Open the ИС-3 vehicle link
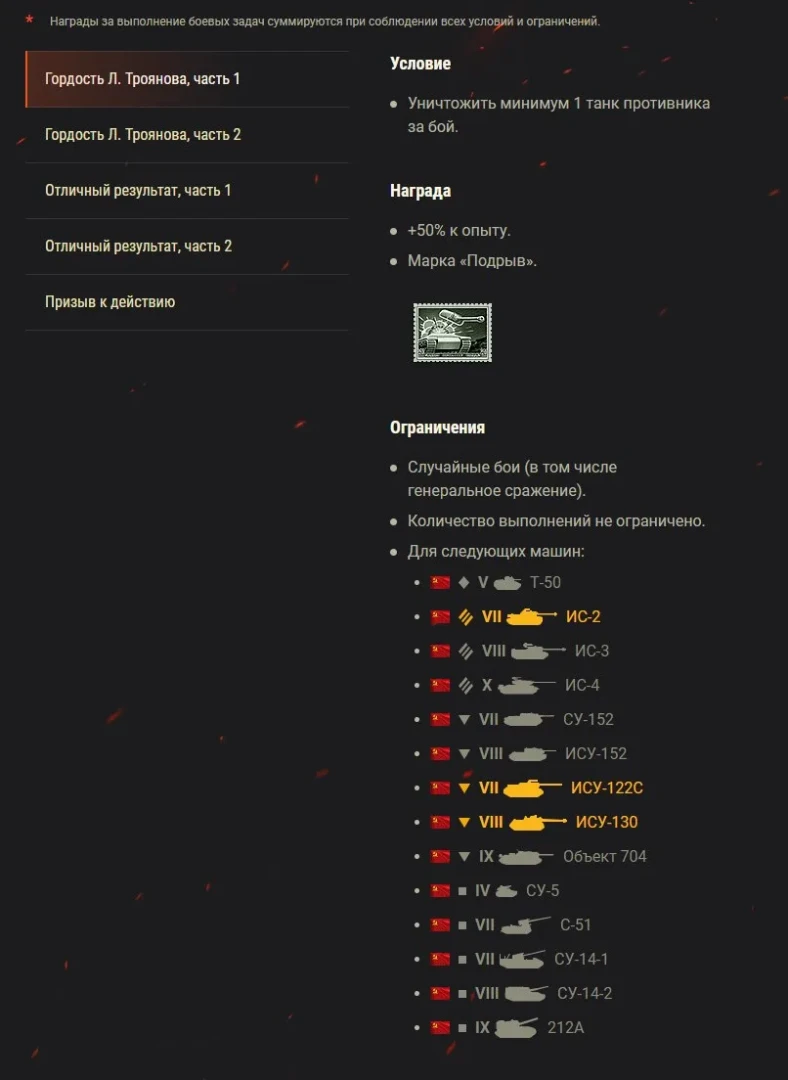Screen dimensions: 788x1080 point(591,651)
